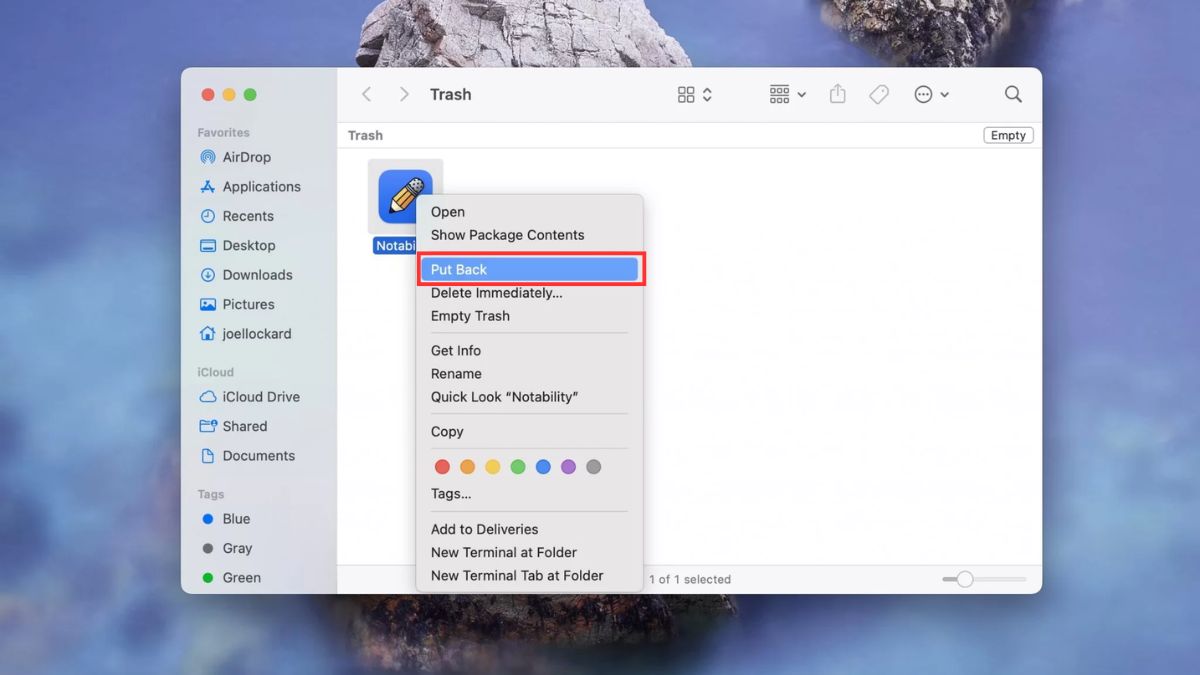Start a search with the magnifier icon

(1013, 94)
